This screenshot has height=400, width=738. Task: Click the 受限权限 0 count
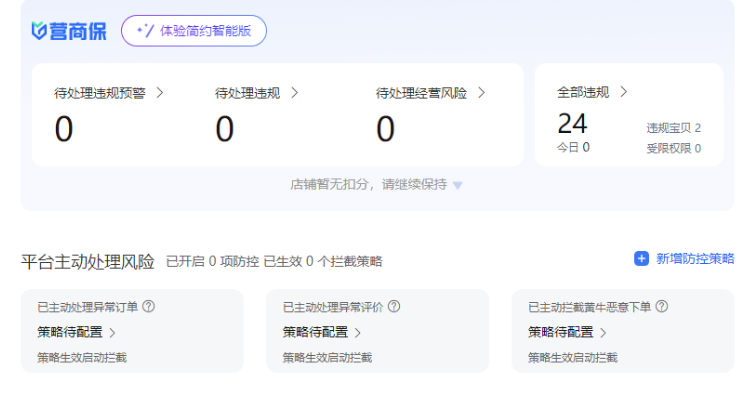673,148
